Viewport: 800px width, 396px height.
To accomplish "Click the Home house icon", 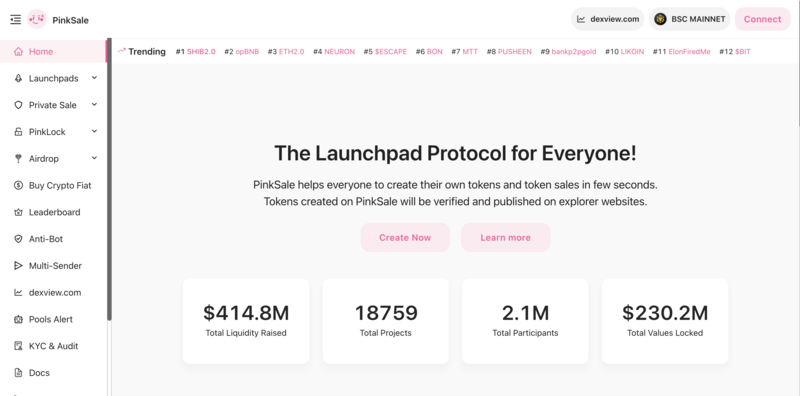I will (x=18, y=52).
